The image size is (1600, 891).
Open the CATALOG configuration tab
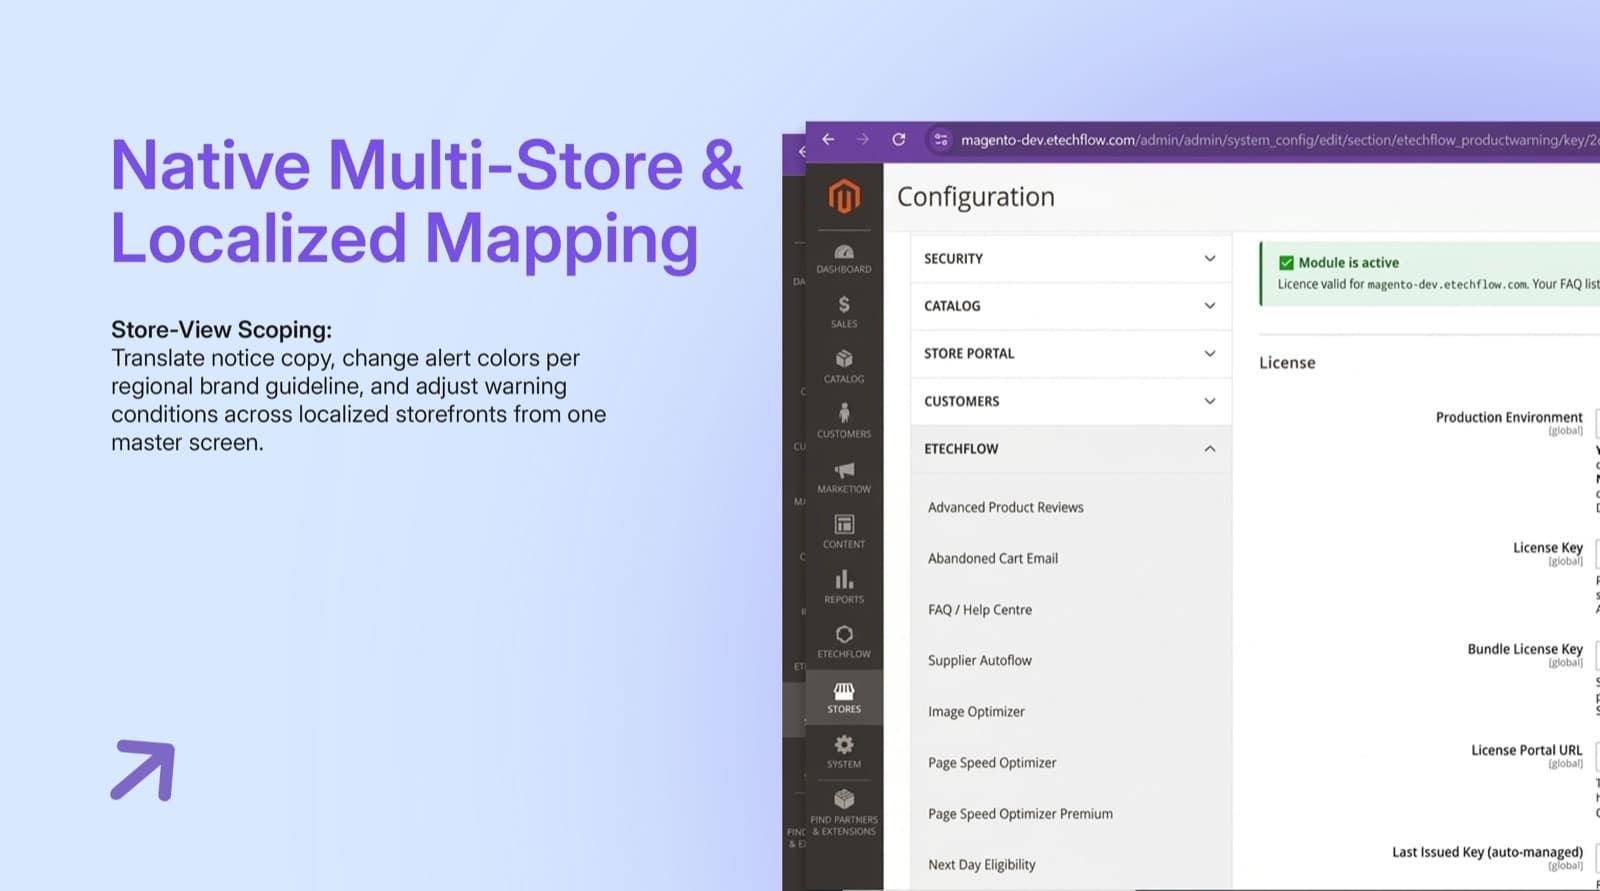tap(1070, 306)
